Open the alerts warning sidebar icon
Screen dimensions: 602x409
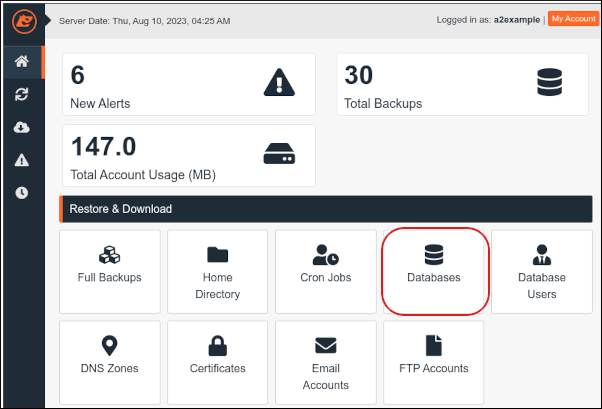[22, 160]
